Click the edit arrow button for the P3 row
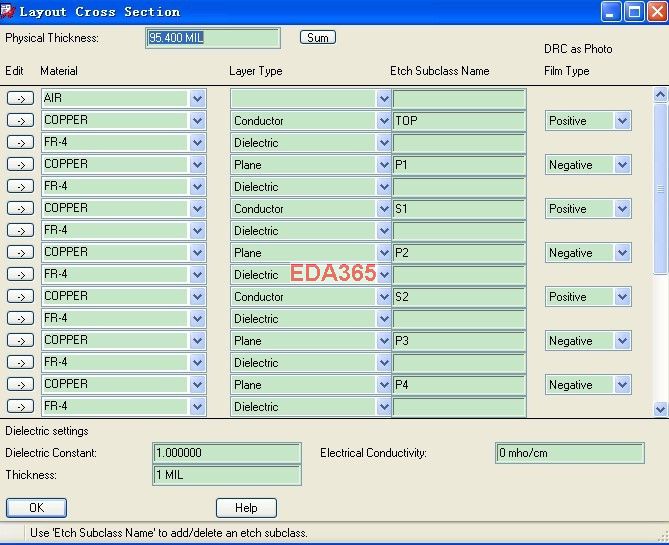This screenshot has height=545, width=669. pyautogui.click(x=20, y=341)
